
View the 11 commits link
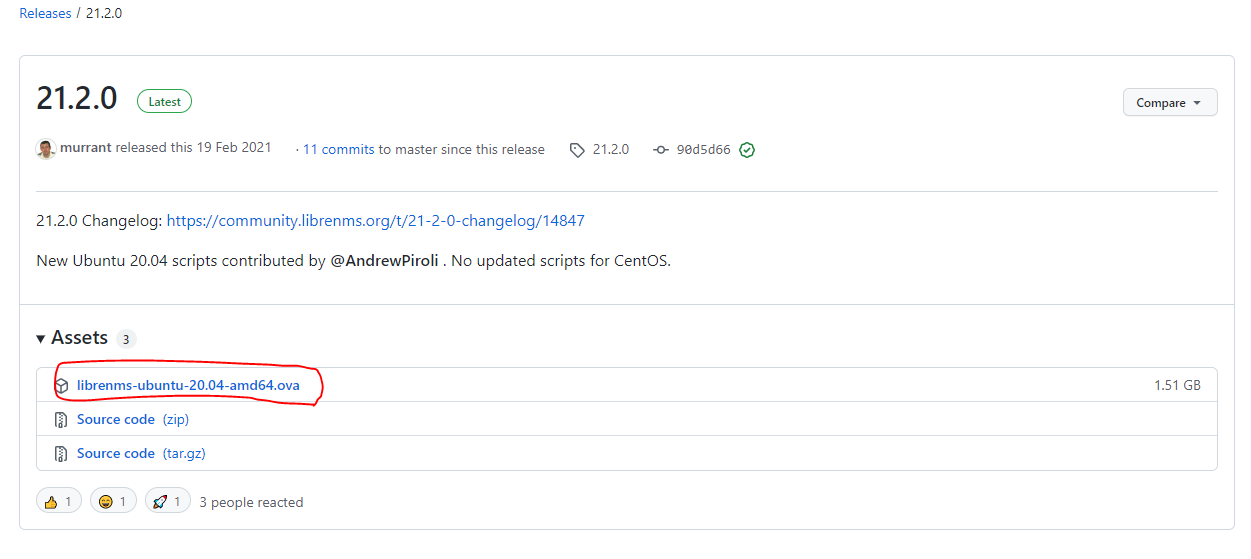(x=338, y=149)
